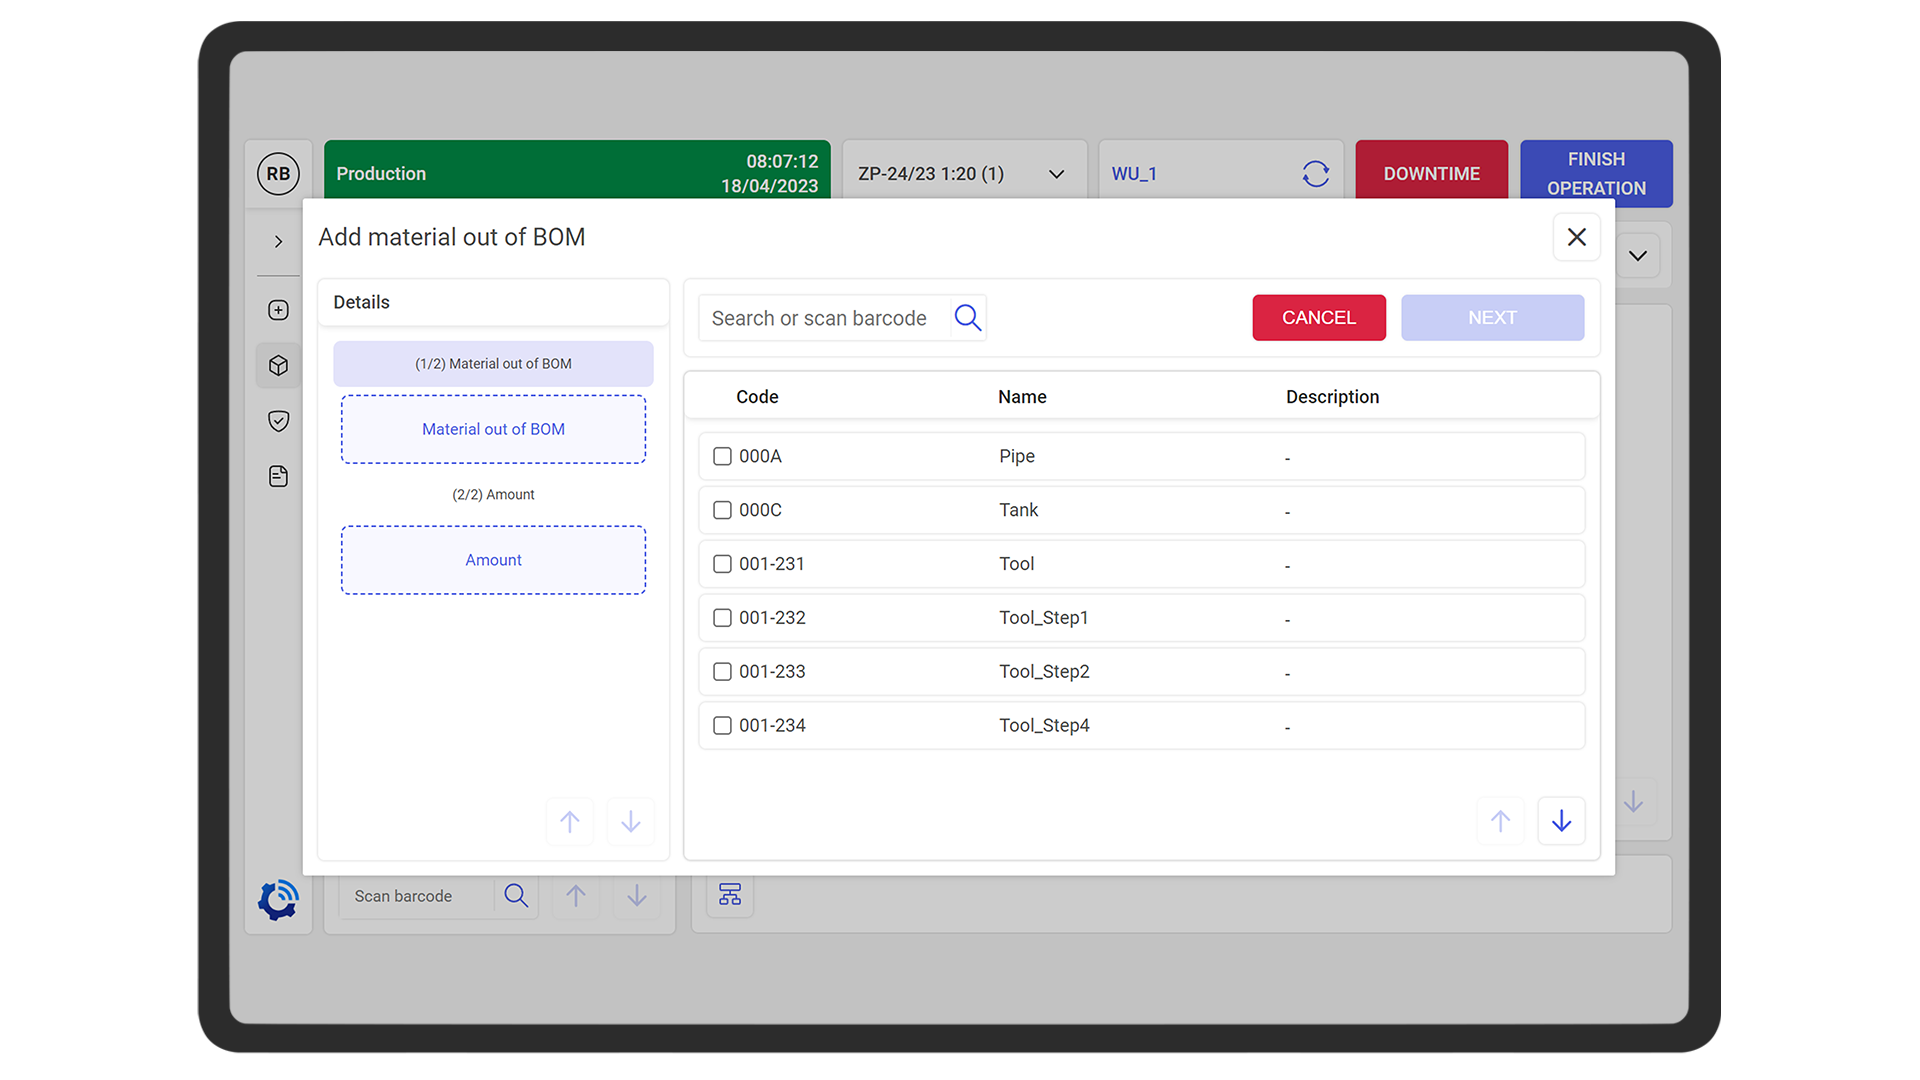Select Material out of BOM step
Screen dimensions: 1920x1080
pyautogui.click(x=493, y=429)
